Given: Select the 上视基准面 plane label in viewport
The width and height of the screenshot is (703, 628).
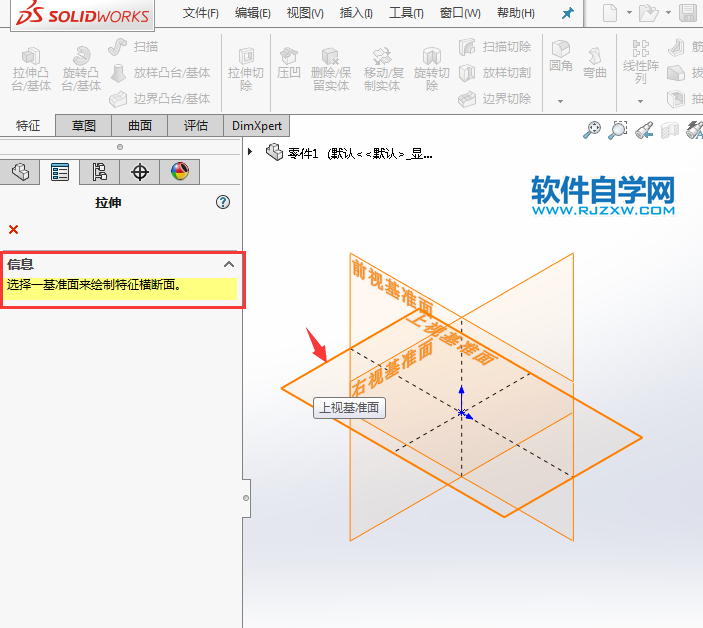Looking at the screenshot, I should (x=451, y=338).
